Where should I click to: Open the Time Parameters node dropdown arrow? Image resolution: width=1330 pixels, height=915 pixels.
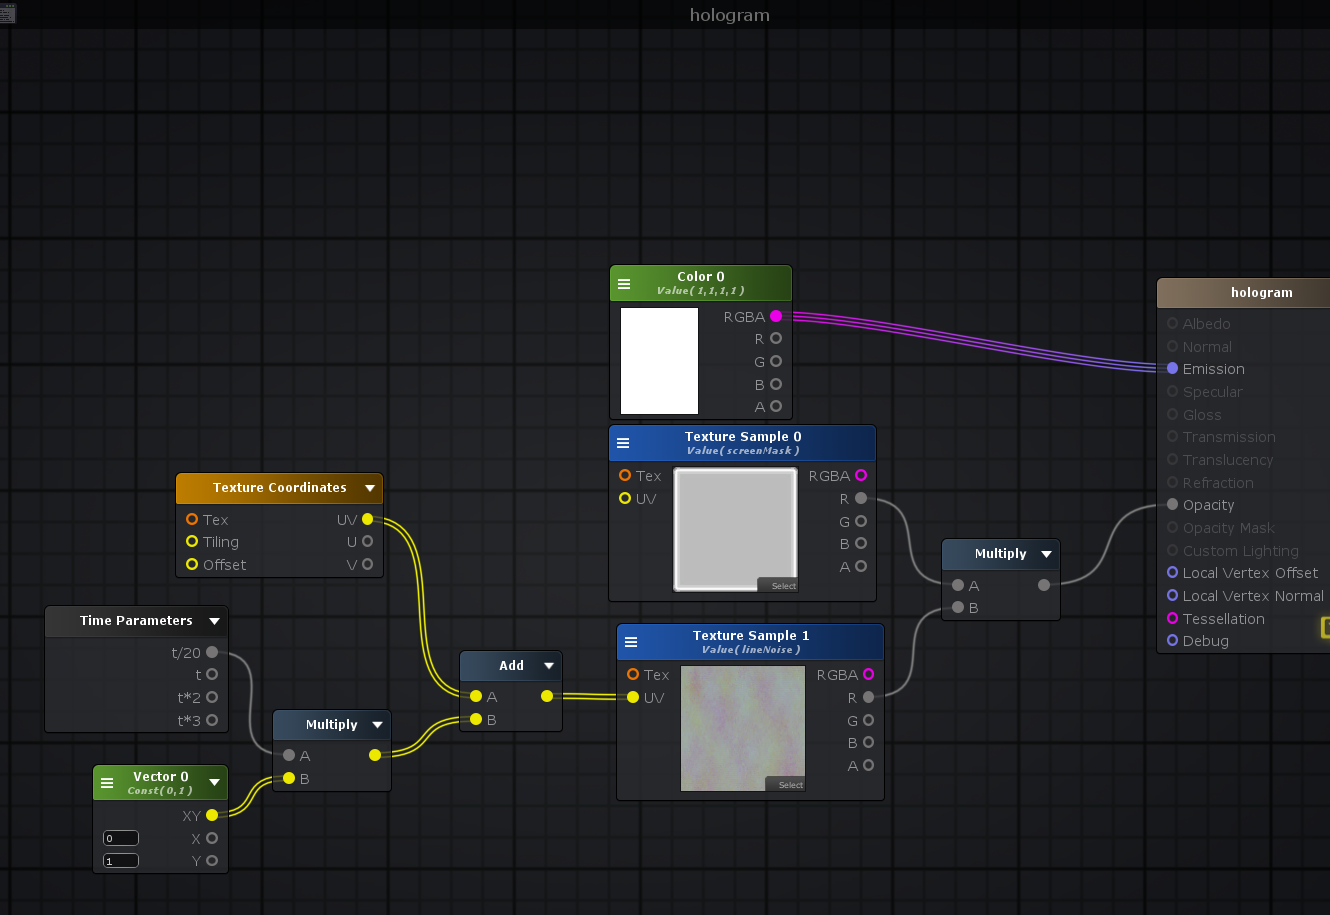[x=214, y=621]
